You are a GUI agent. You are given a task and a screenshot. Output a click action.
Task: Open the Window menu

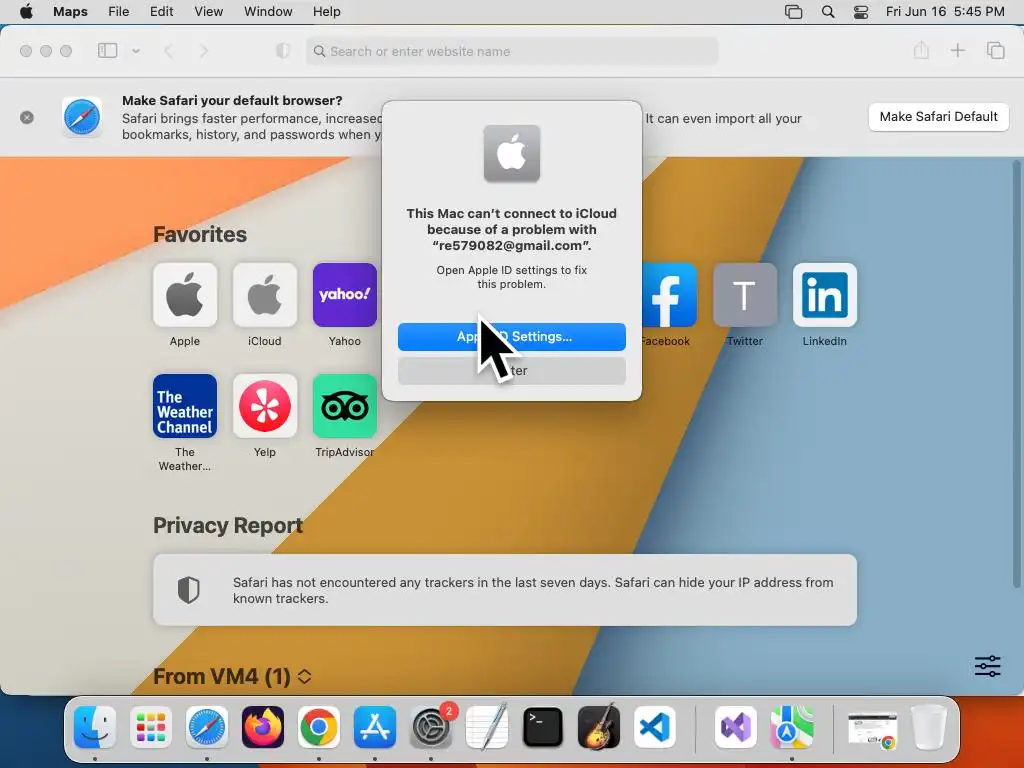(268, 12)
